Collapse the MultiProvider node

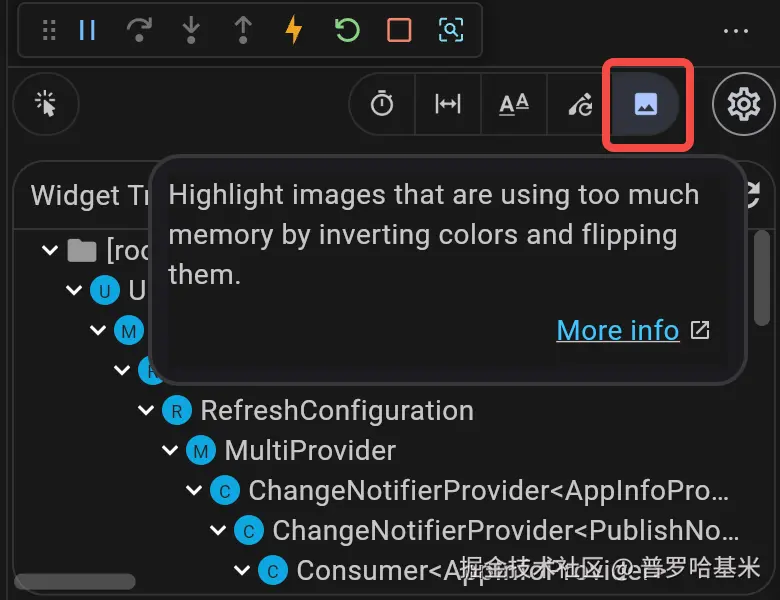[x=170, y=450]
